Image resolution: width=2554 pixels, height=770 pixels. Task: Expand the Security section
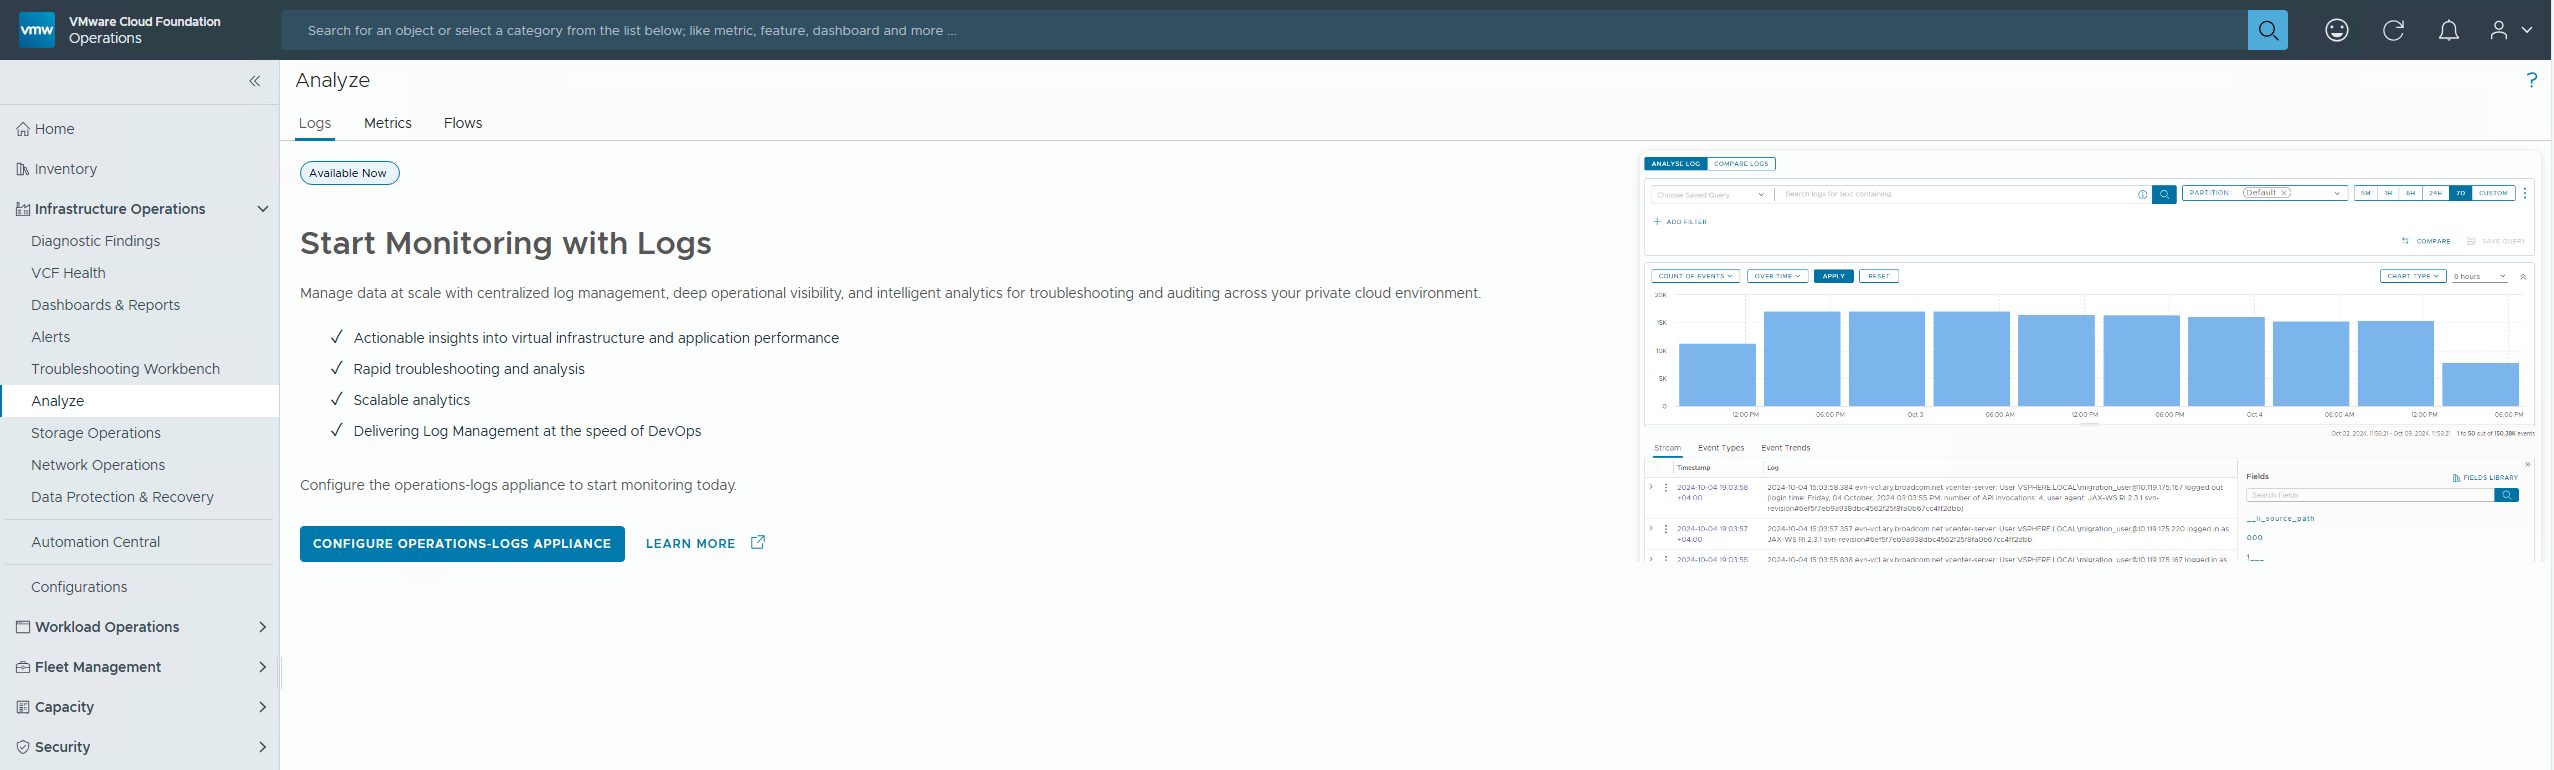pos(263,747)
